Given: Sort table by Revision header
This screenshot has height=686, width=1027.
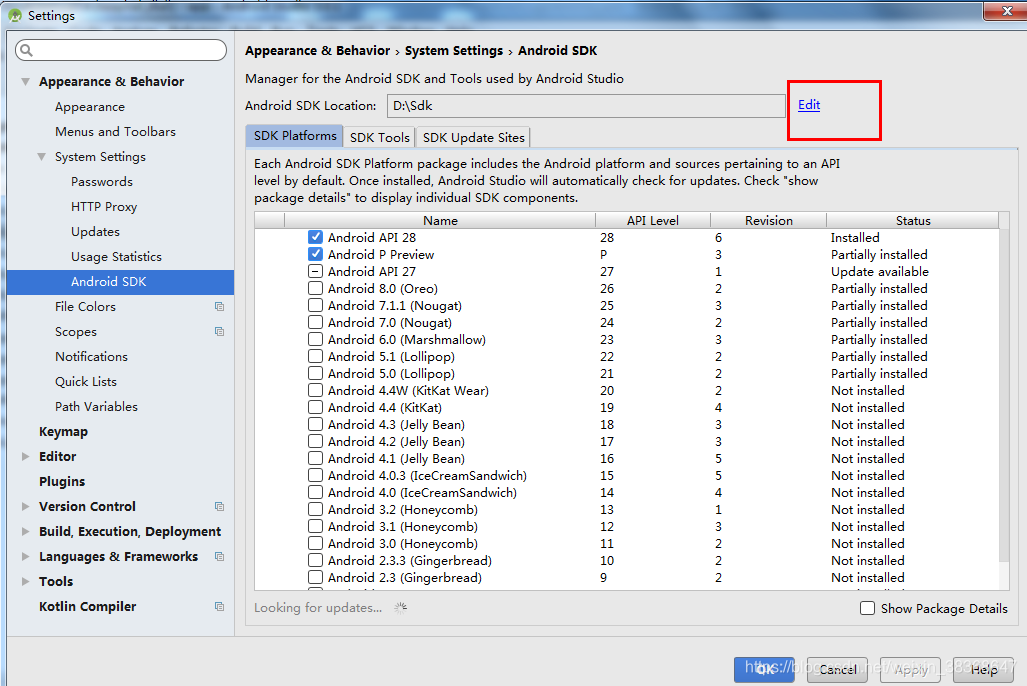Looking at the screenshot, I should click(769, 221).
